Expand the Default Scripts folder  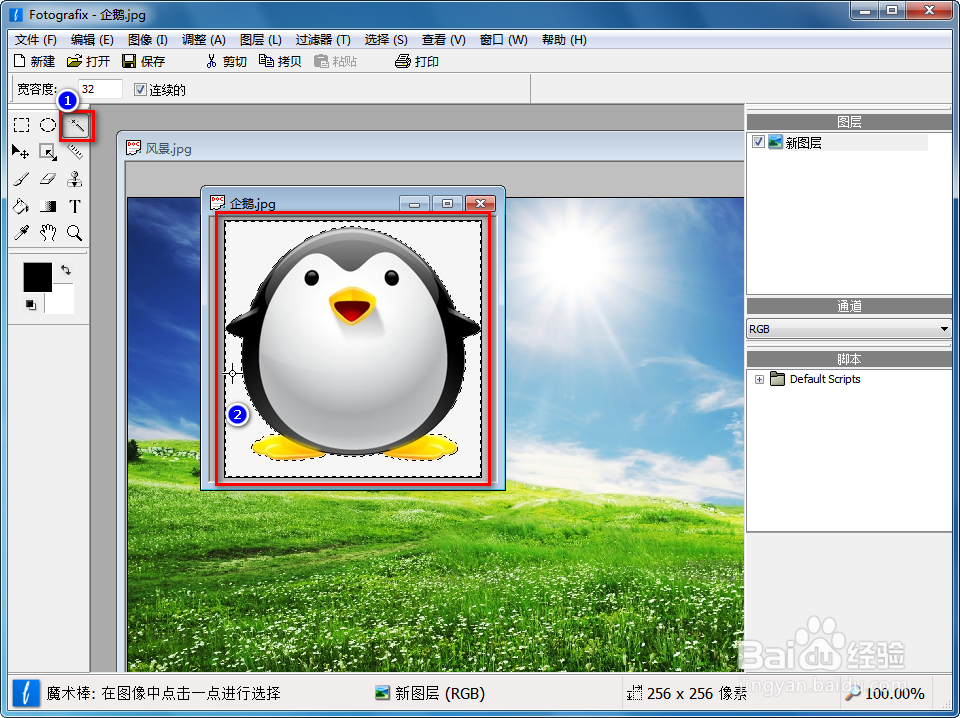tap(759, 380)
